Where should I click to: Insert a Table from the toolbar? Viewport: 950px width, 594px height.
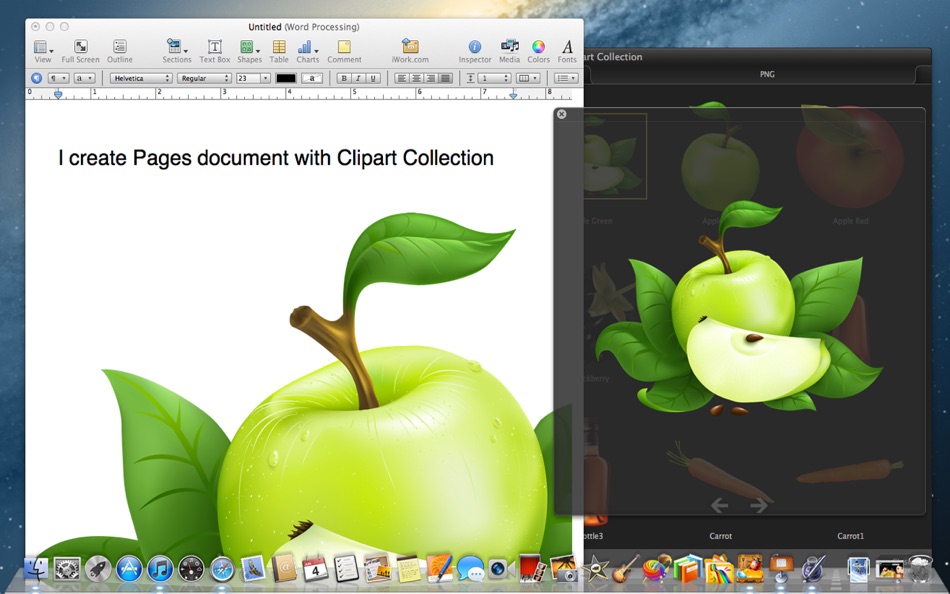(279, 51)
